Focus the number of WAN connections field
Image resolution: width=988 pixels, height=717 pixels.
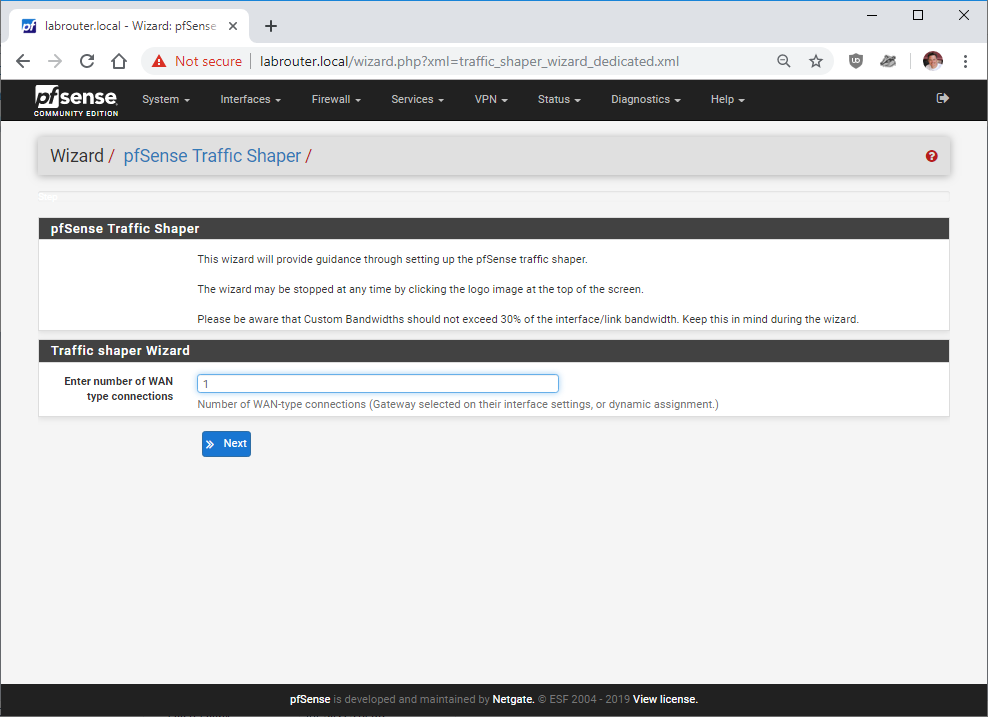coord(377,384)
